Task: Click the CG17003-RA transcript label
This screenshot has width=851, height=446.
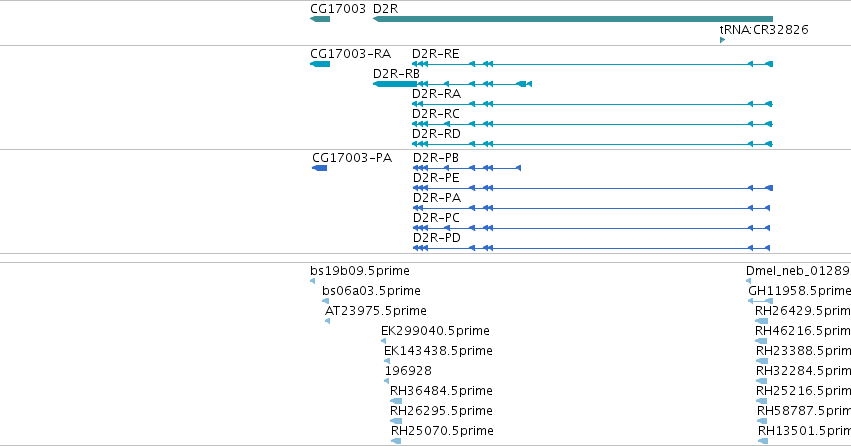Action: 351,54
